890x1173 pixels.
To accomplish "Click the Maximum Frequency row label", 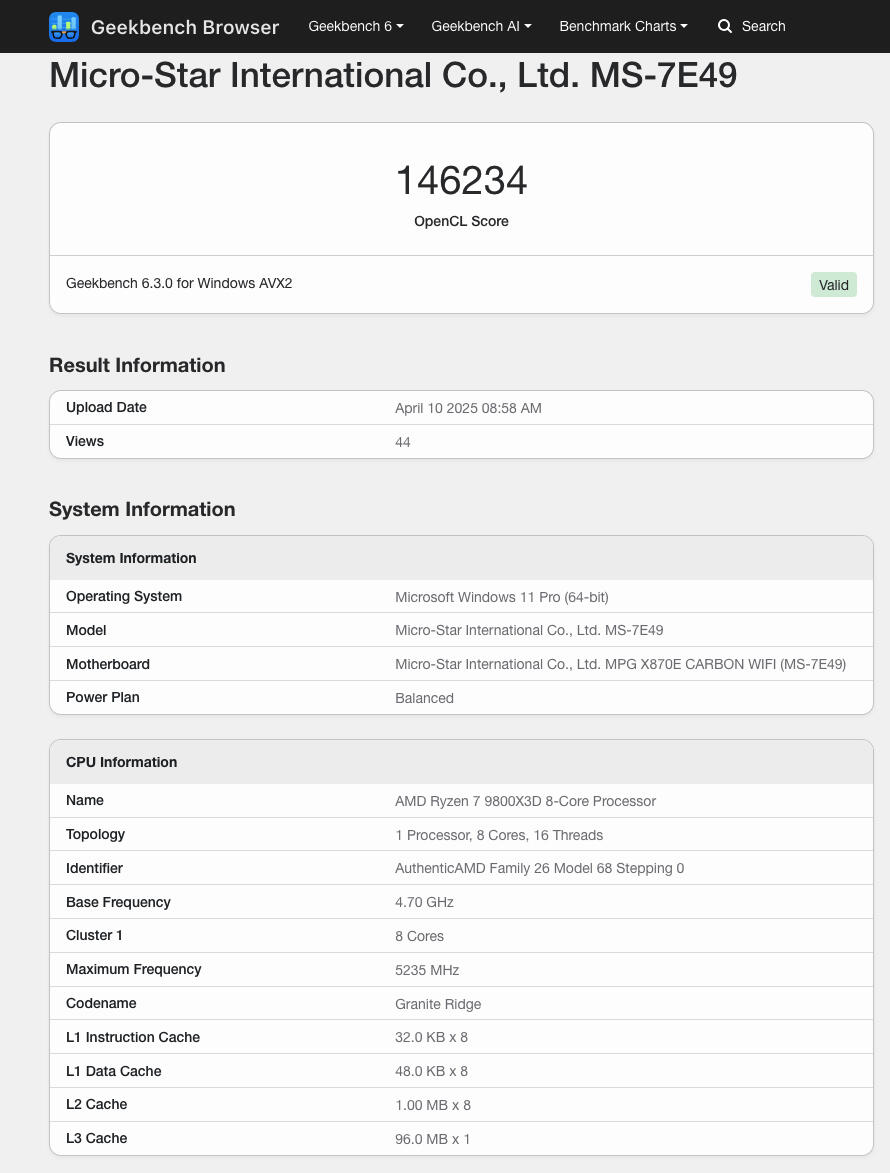I will click(x=134, y=970).
